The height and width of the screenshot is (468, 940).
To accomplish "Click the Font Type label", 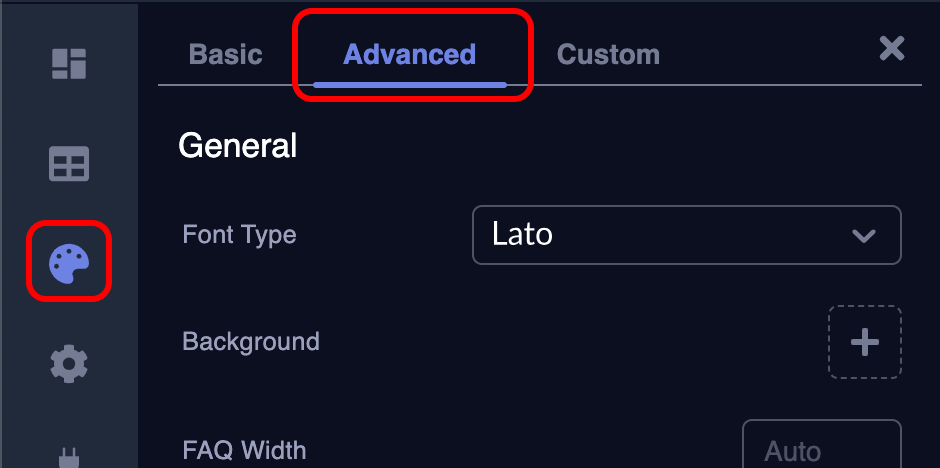I will tap(239, 235).
